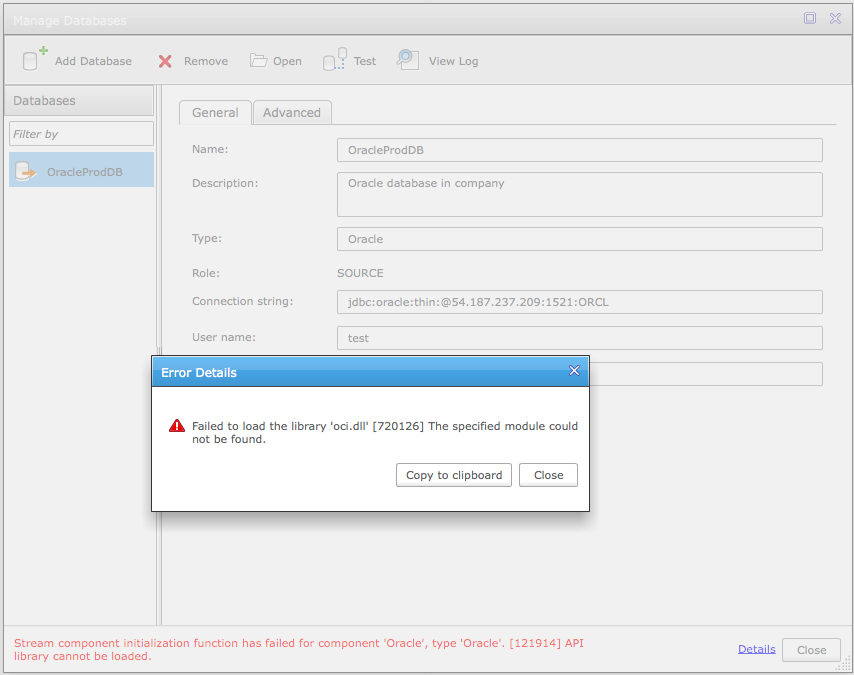Click the Name: label
Image resolution: width=854 pixels, height=675 pixels.
210,149
